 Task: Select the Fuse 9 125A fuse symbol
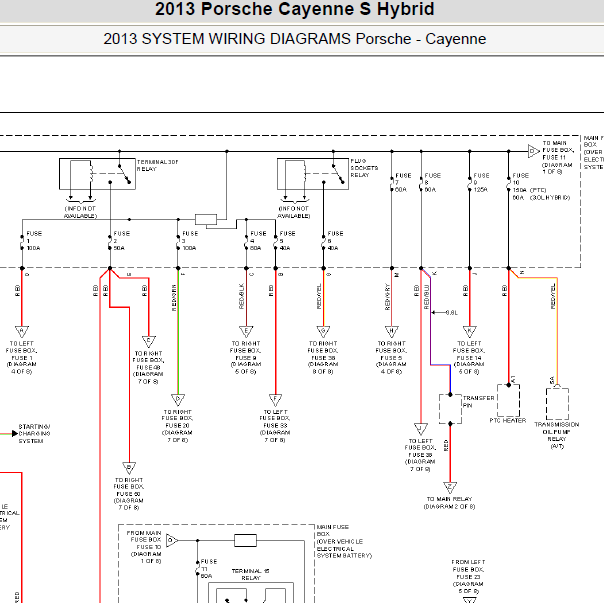470,184
